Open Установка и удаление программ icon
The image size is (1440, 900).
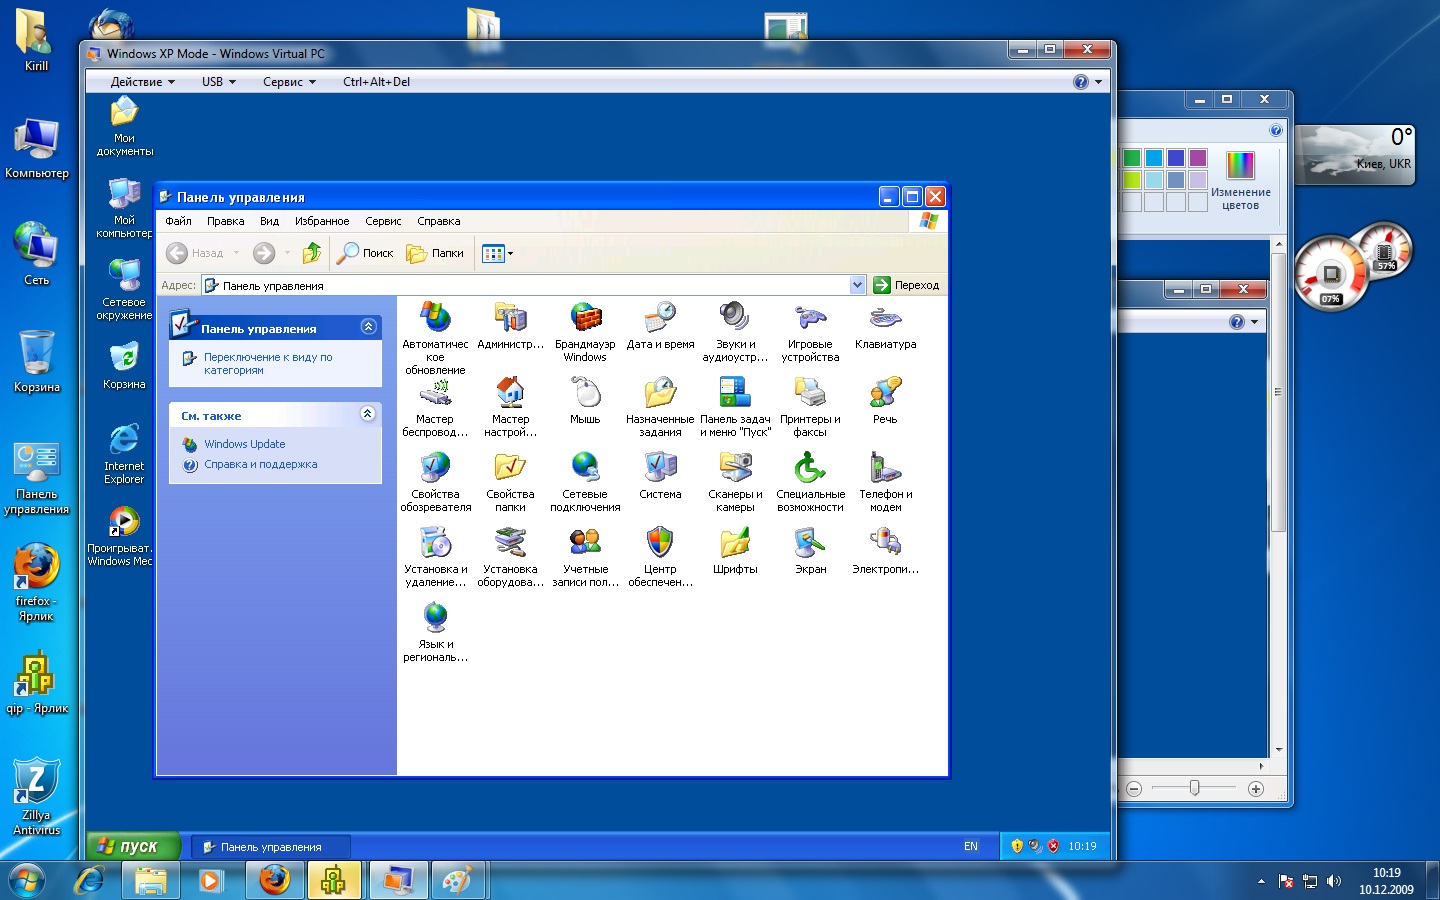(435, 557)
